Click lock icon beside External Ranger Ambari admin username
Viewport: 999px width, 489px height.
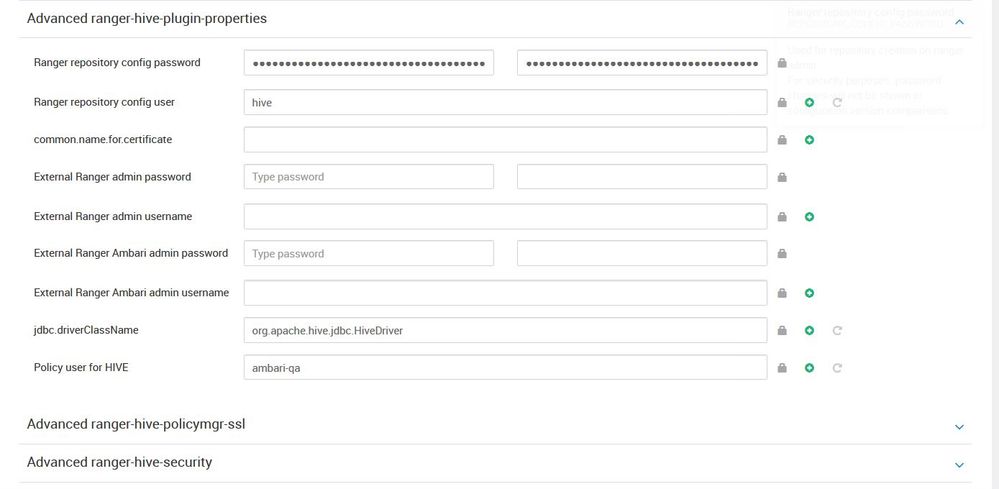[x=782, y=293]
